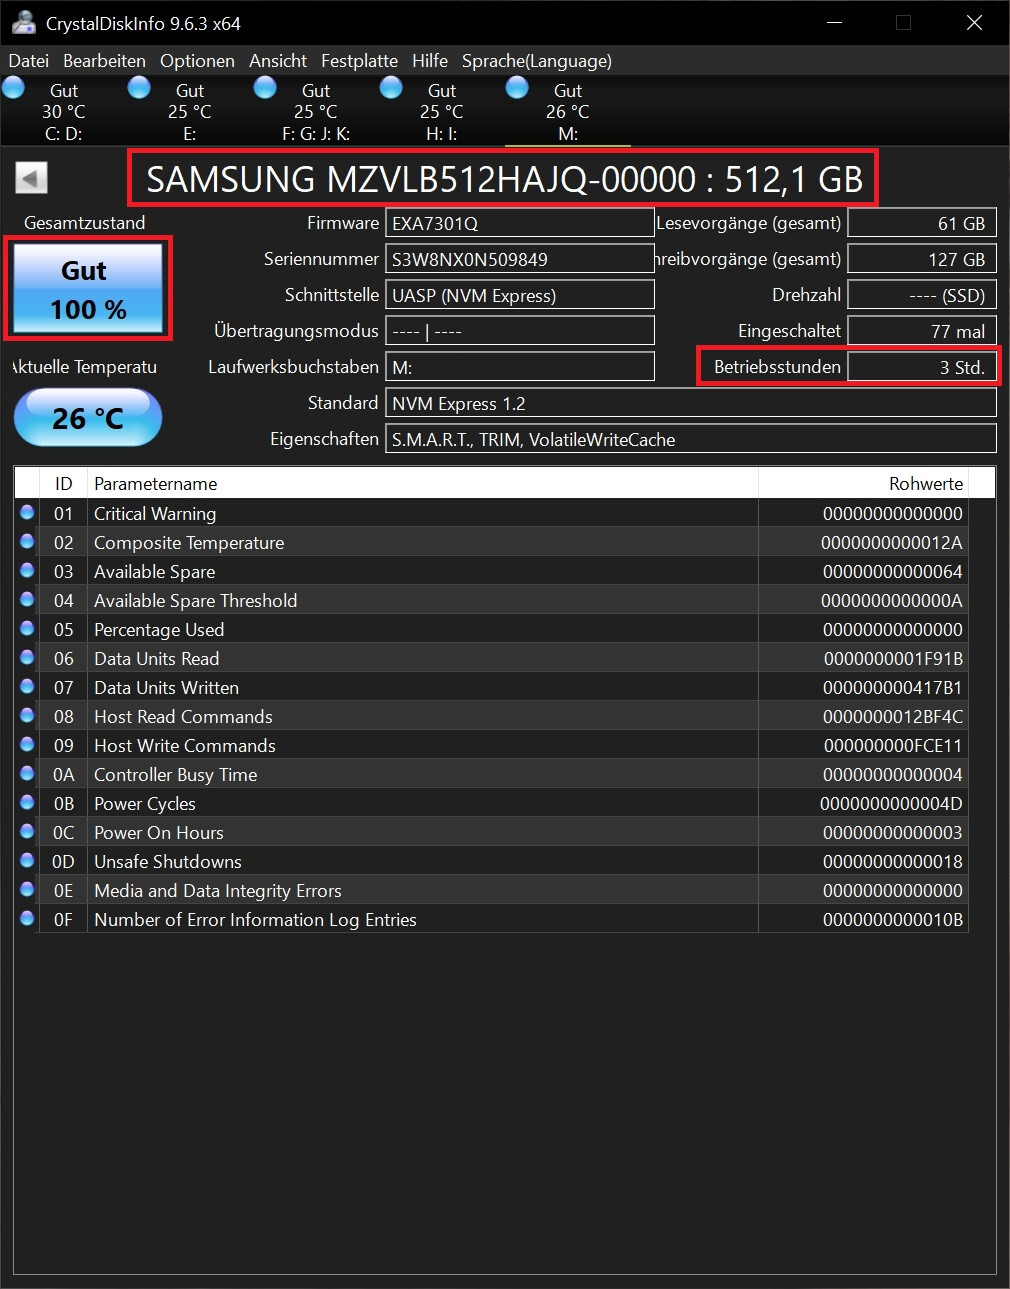Open the Optionen menu
Image resolution: width=1010 pixels, height=1289 pixels.
tap(197, 61)
